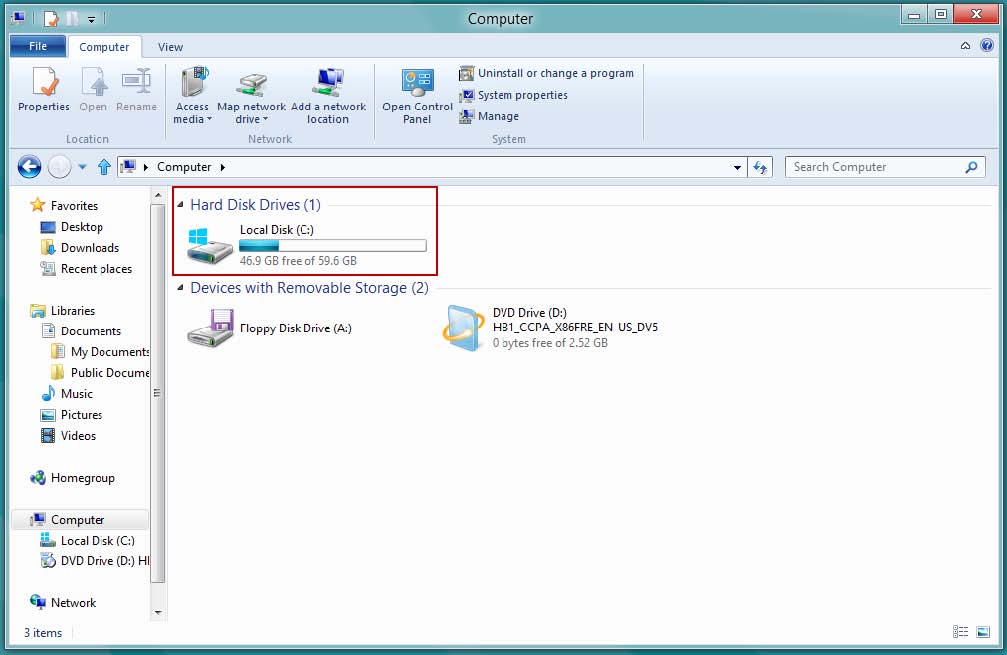Image resolution: width=1007 pixels, height=655 pixels.
Task: Open the File menu tab
Action: 38,47
